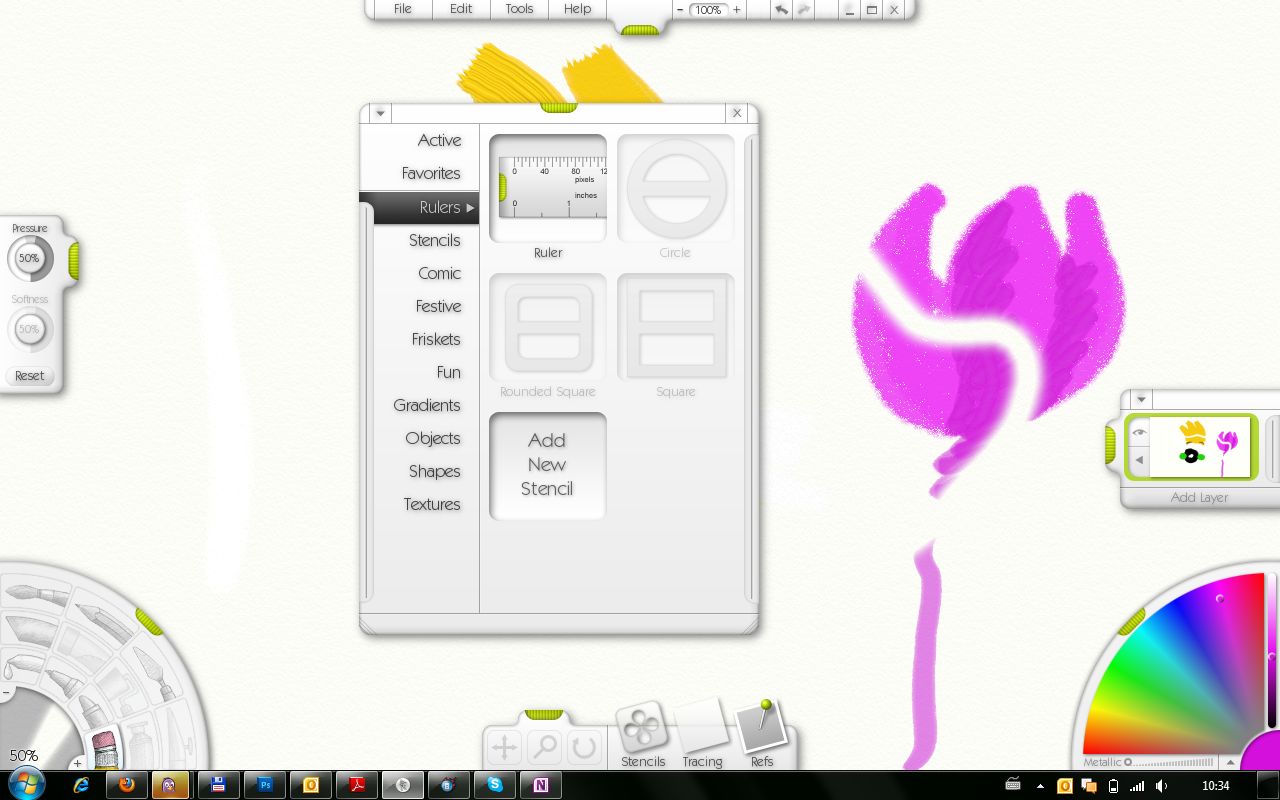Close the stencil collection panel
The height and width of the screenshot is (800, 1280).
pos(737,113)
